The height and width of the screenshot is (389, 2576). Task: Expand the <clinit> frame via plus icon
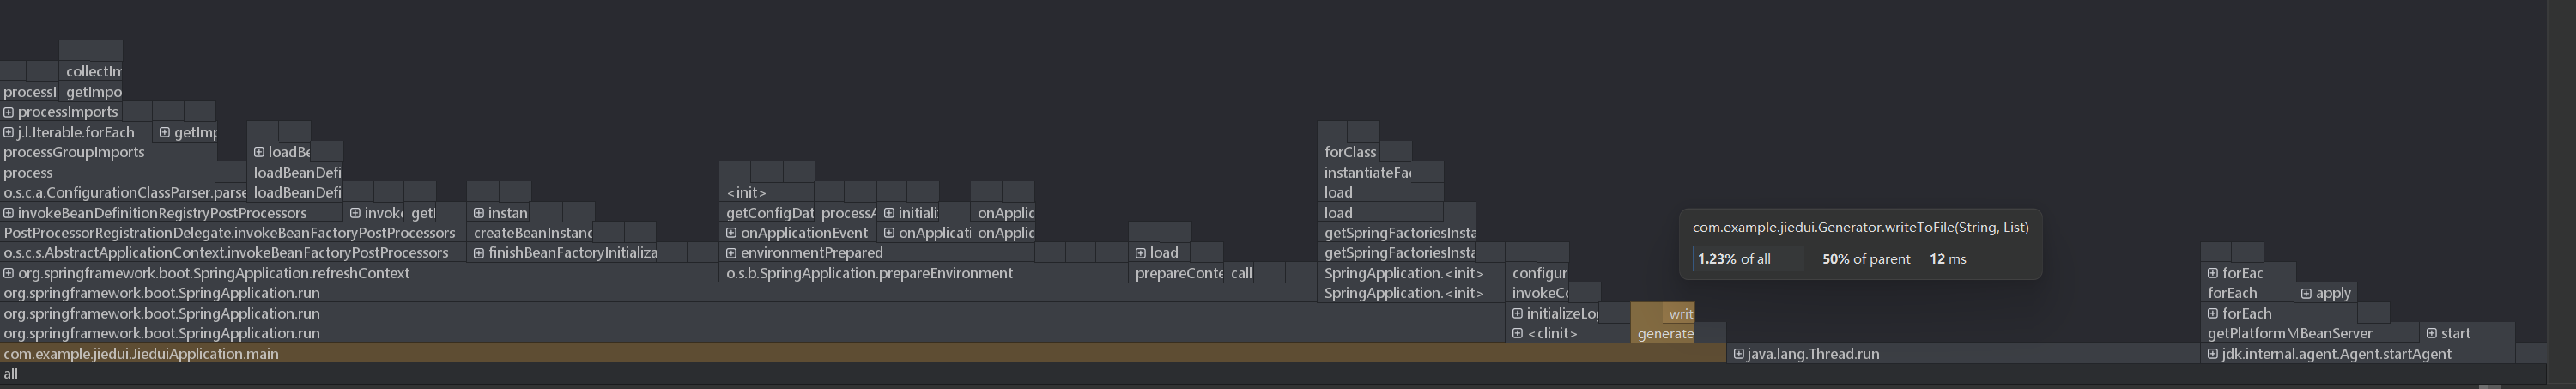pos(1517,334)
